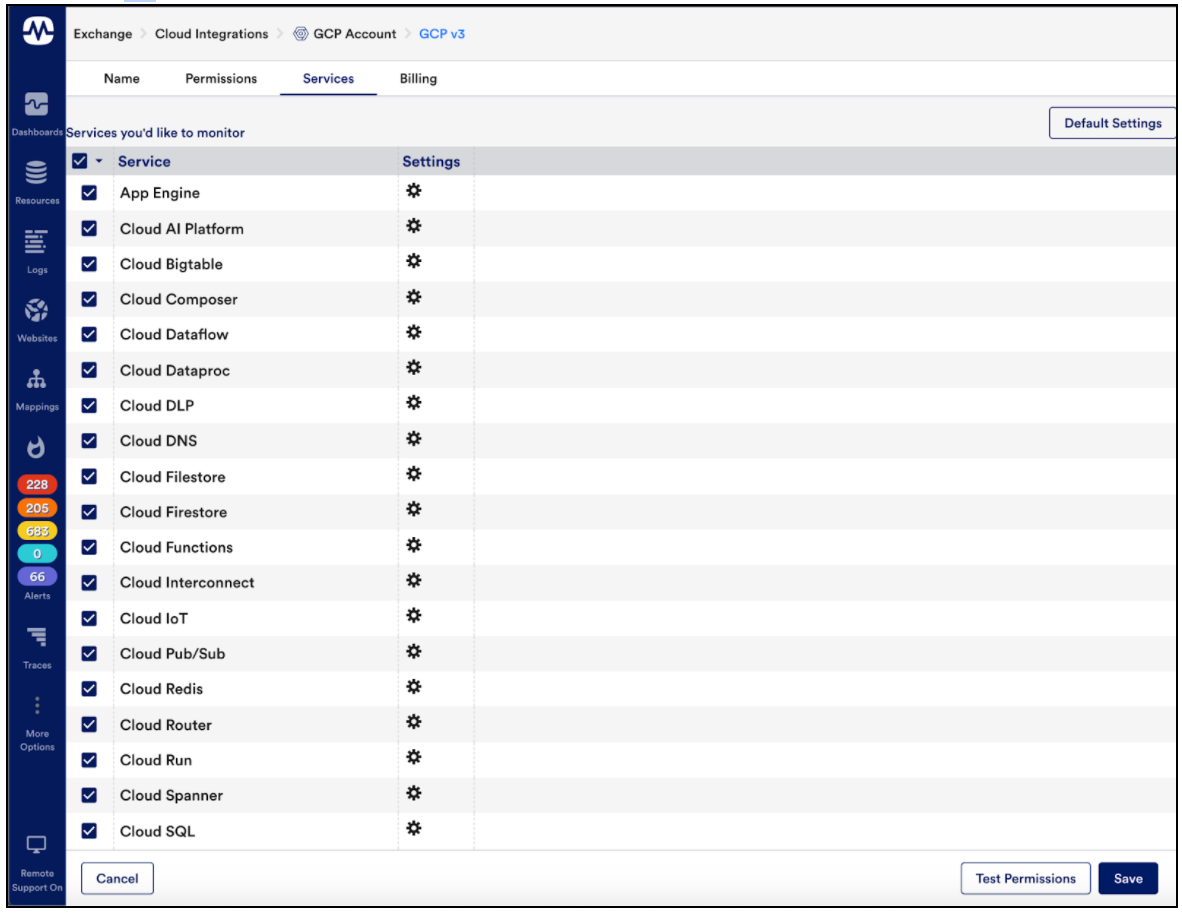Click the Test Permissions button
The height and width of the screenshot is (916, 1182).
pyautogui.click(x=1025, y=878)
